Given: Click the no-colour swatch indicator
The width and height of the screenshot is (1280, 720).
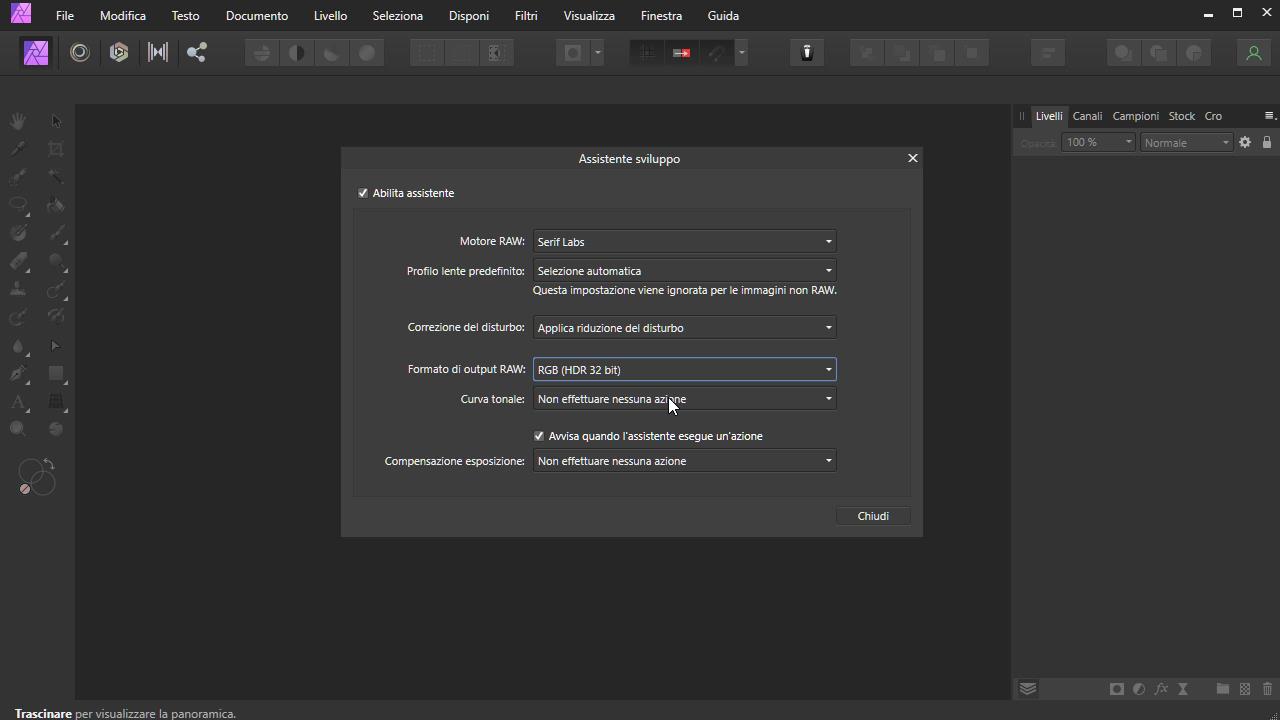Looking at the screenshot, I should click(25, 488).
